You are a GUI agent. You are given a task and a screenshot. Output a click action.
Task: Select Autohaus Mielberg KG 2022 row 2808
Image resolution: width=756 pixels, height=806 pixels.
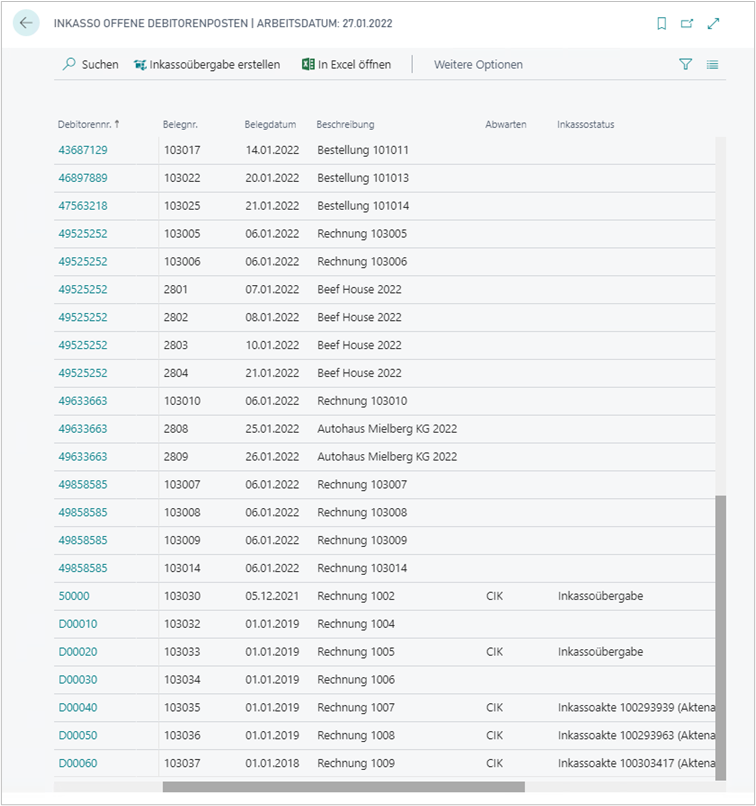click(386, 429)
